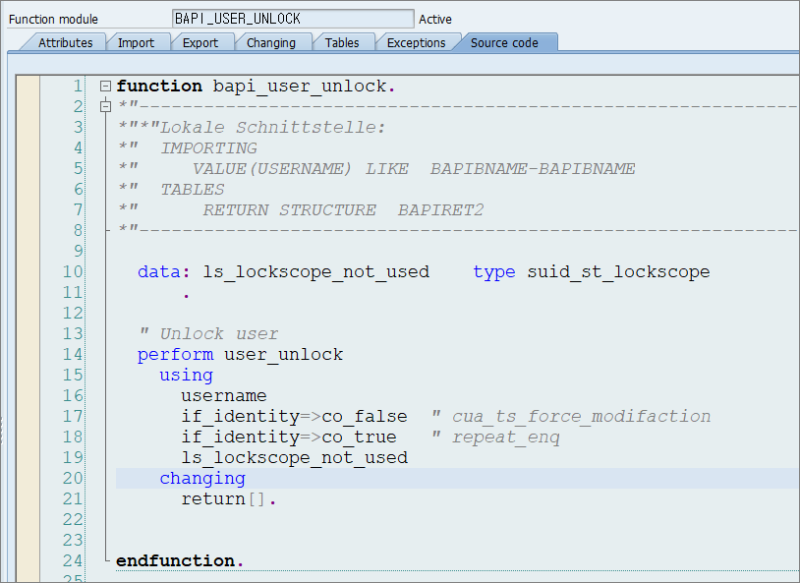Collapse the bapi_user_unlock function block
The image size is (800, 583).
[104, 86]
